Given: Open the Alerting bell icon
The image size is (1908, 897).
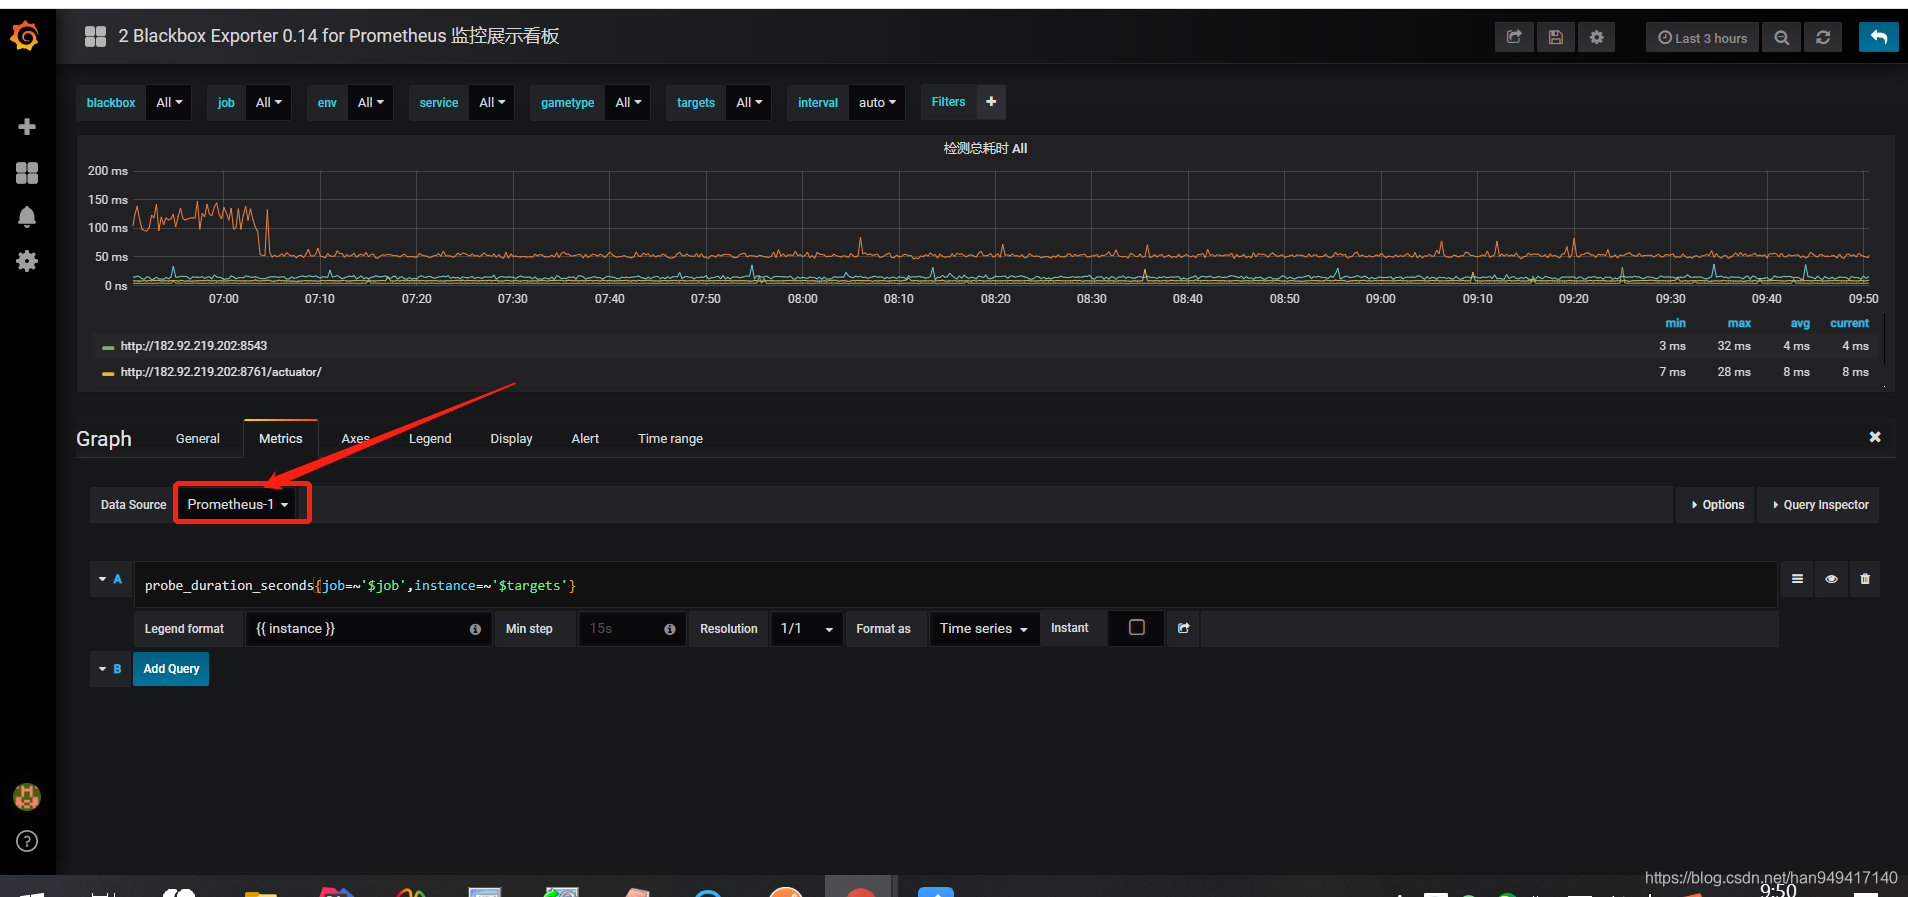Looking at the screenshot, I should coord(27,217).
